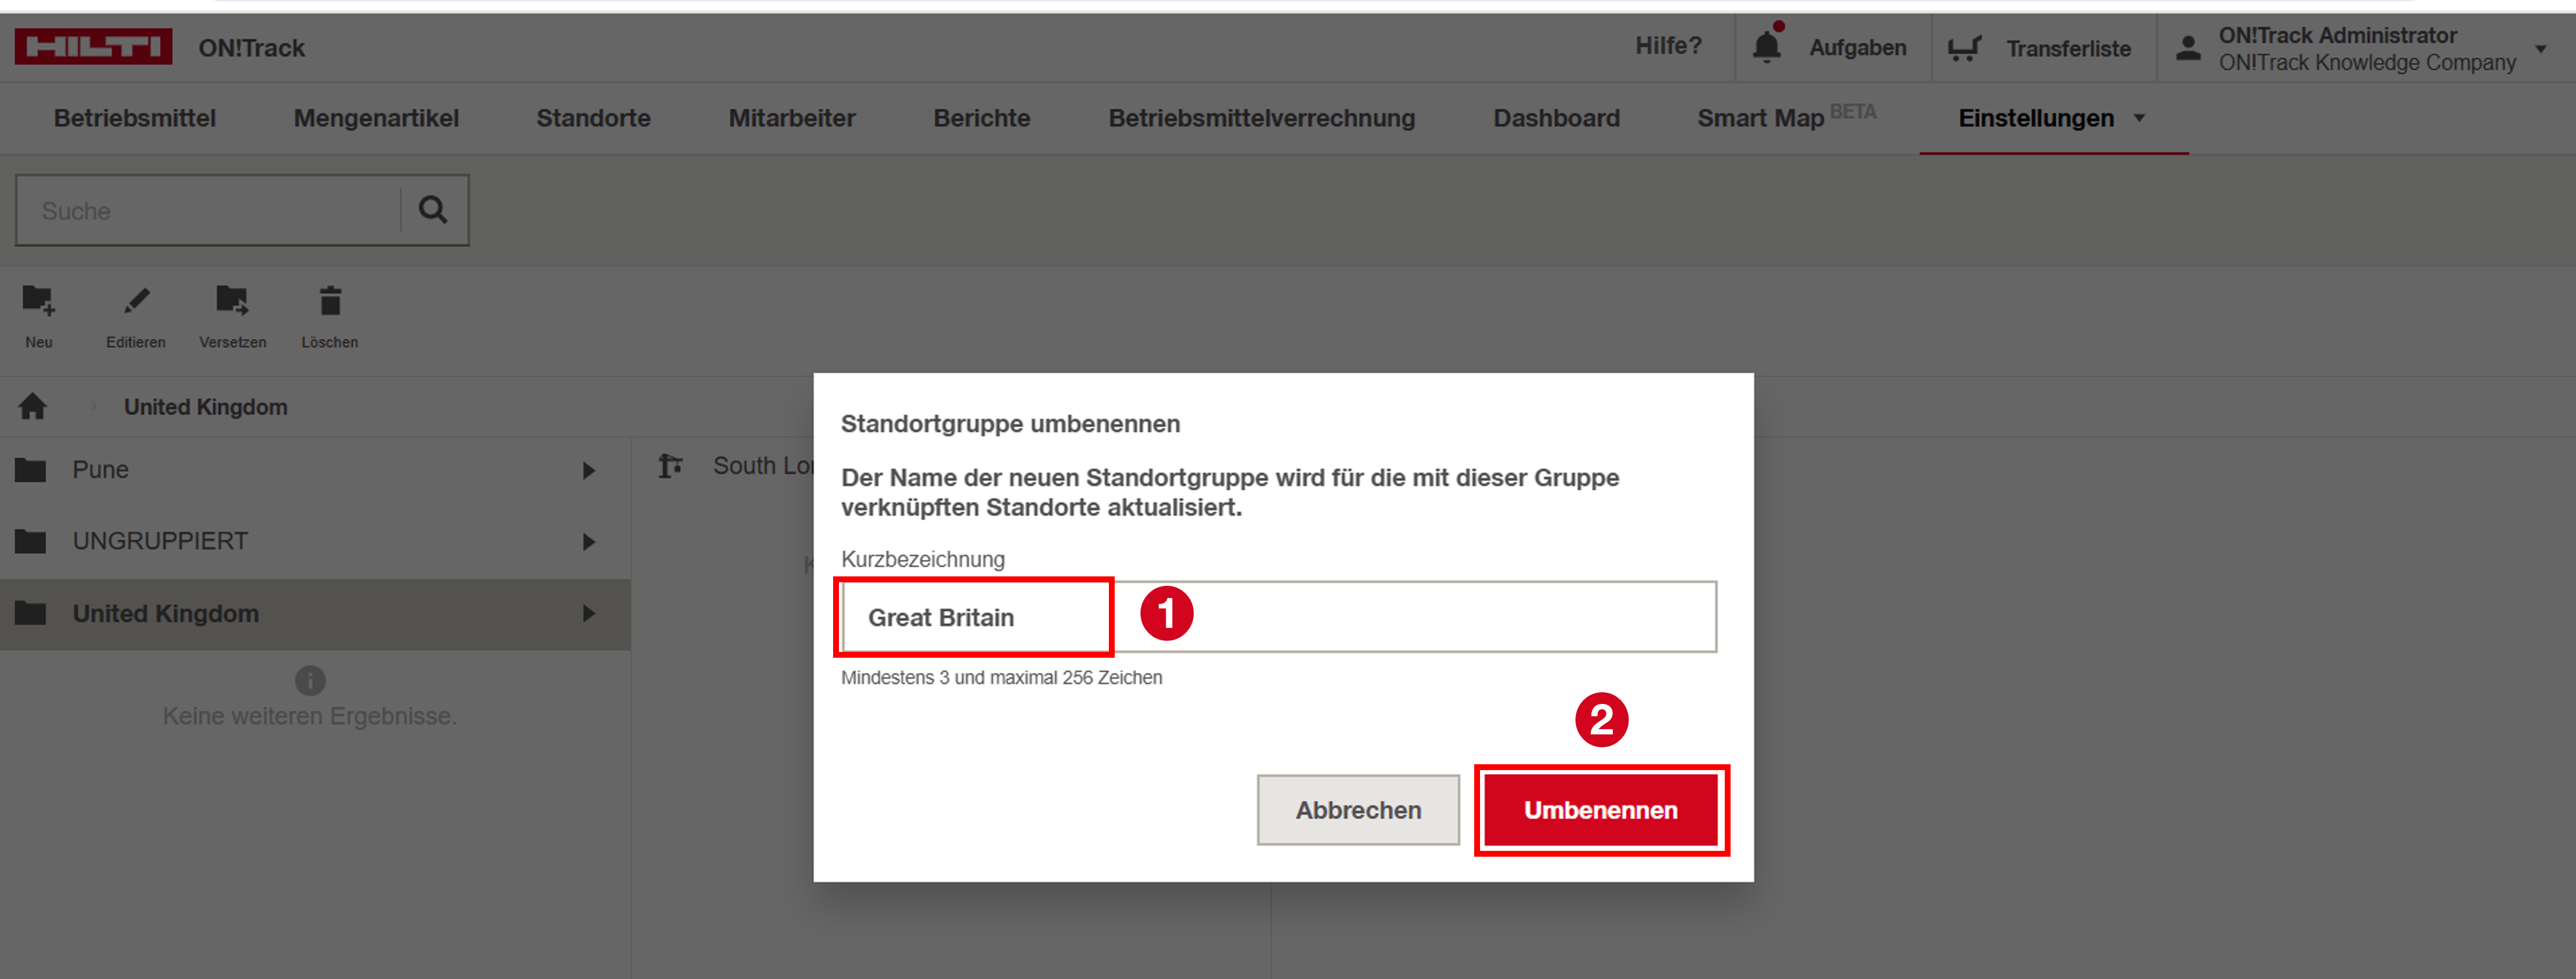Click the Aufgaben label

pyautogui.click(x=1858, y=48)
